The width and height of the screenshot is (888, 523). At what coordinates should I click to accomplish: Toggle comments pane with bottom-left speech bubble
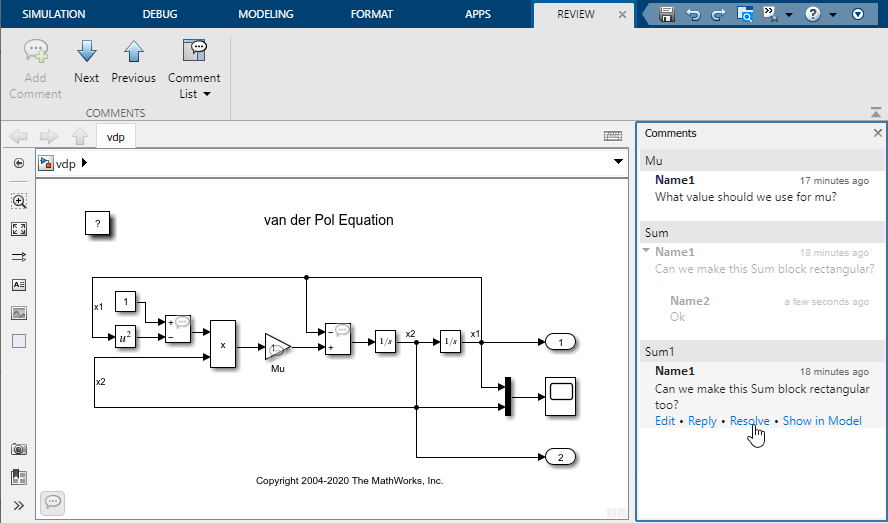pos(53,501)
